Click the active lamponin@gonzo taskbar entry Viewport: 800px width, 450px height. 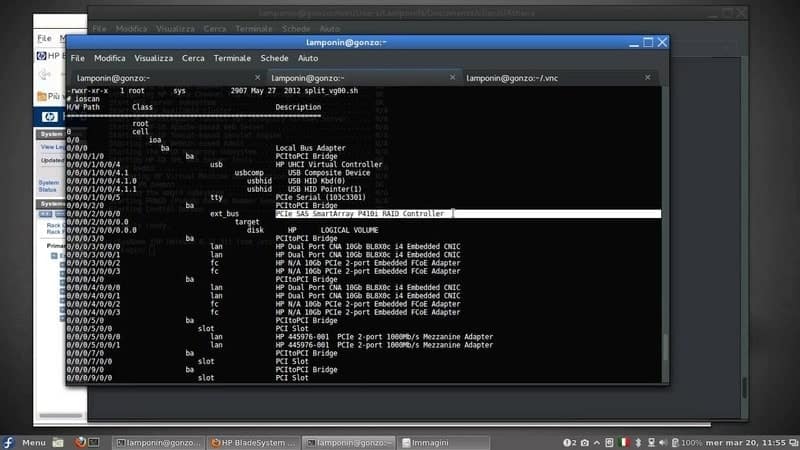(x=349, y=442)
